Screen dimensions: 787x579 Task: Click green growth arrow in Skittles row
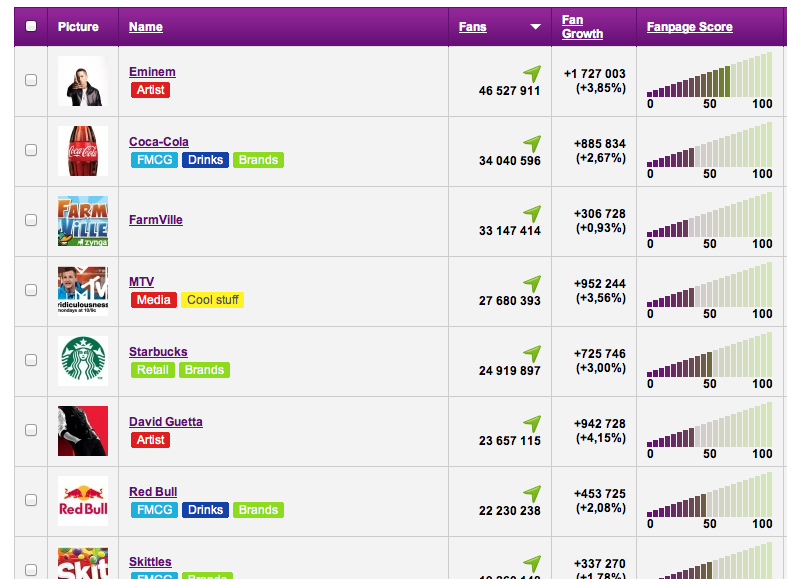point(532,564)
